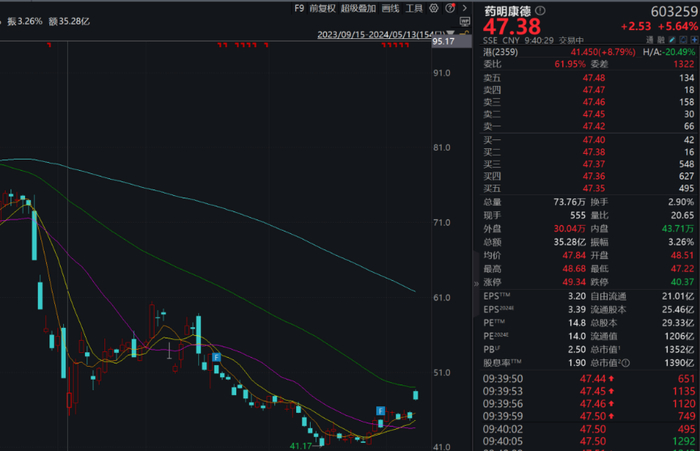
Task: Click the 买三 price 47.37
Action: pos(594,164)
